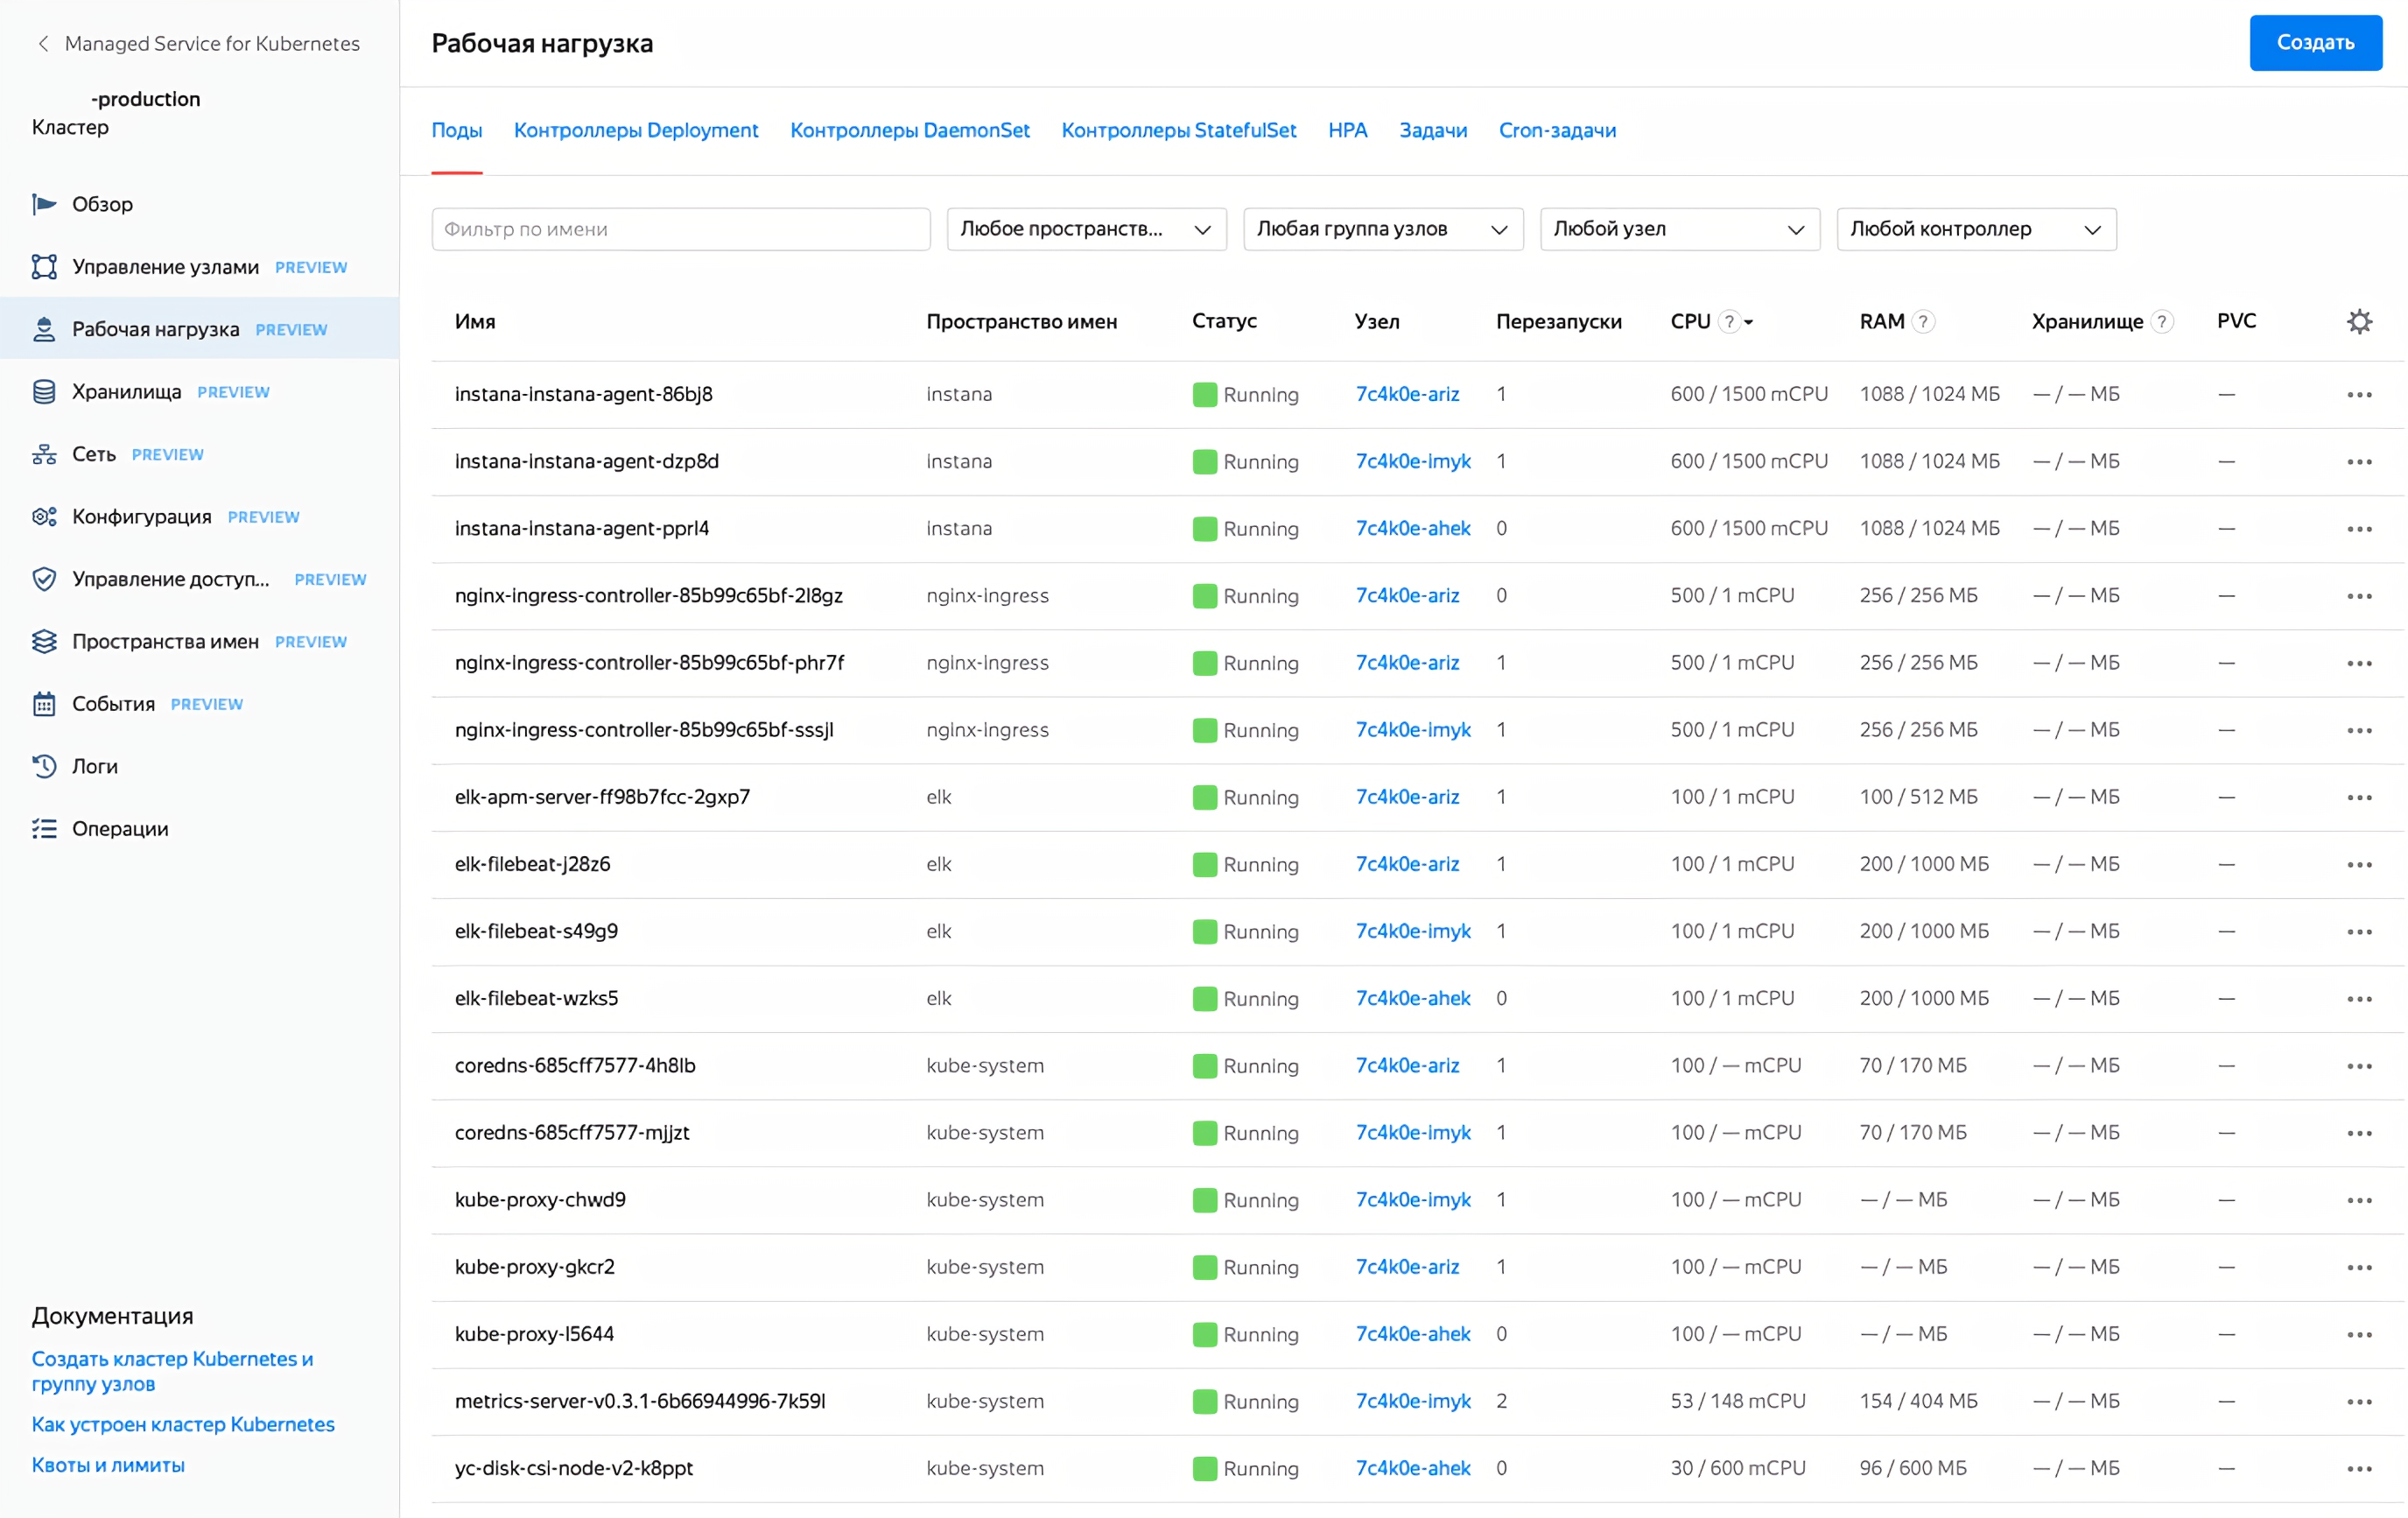Focus the Фильтр по имени field
This screenshot has height=1518, width=2408.
[x=681, y=229]
